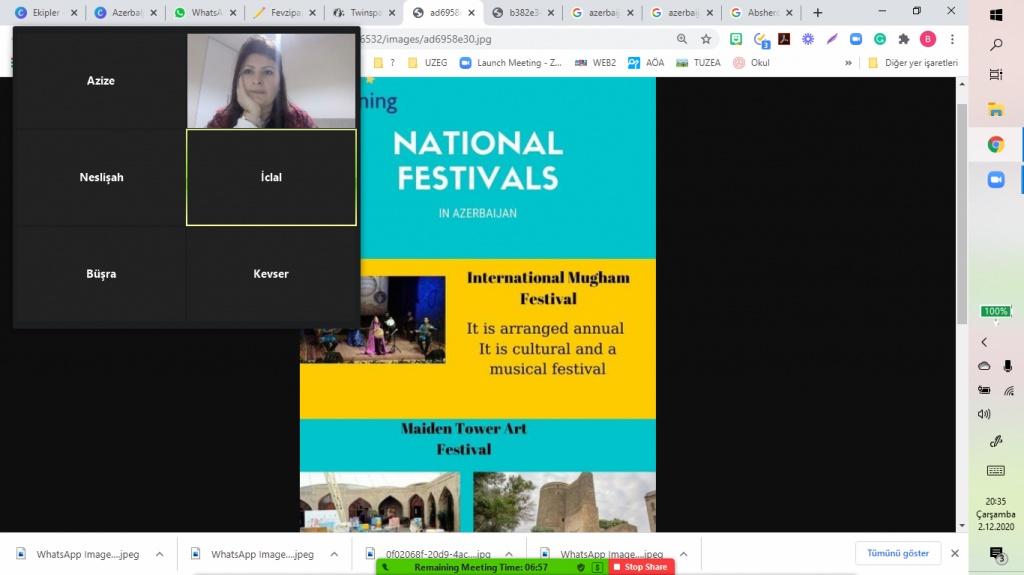Open a new tab with plus button
The image size is (1024, 575).
click(x=817, y=13)
